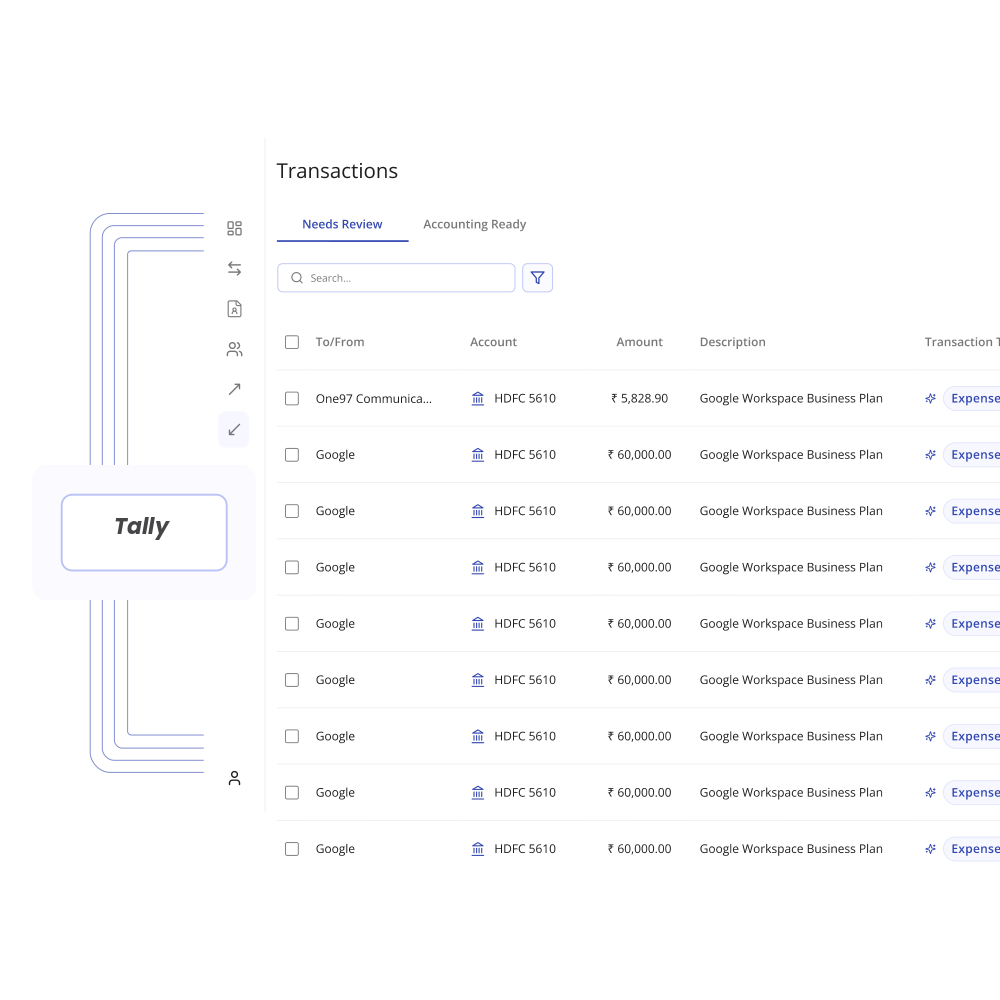The image size is (1000, 1000).
Task: Click the ₹ 5,828.90 amount cell
Action: pos(639,399)
